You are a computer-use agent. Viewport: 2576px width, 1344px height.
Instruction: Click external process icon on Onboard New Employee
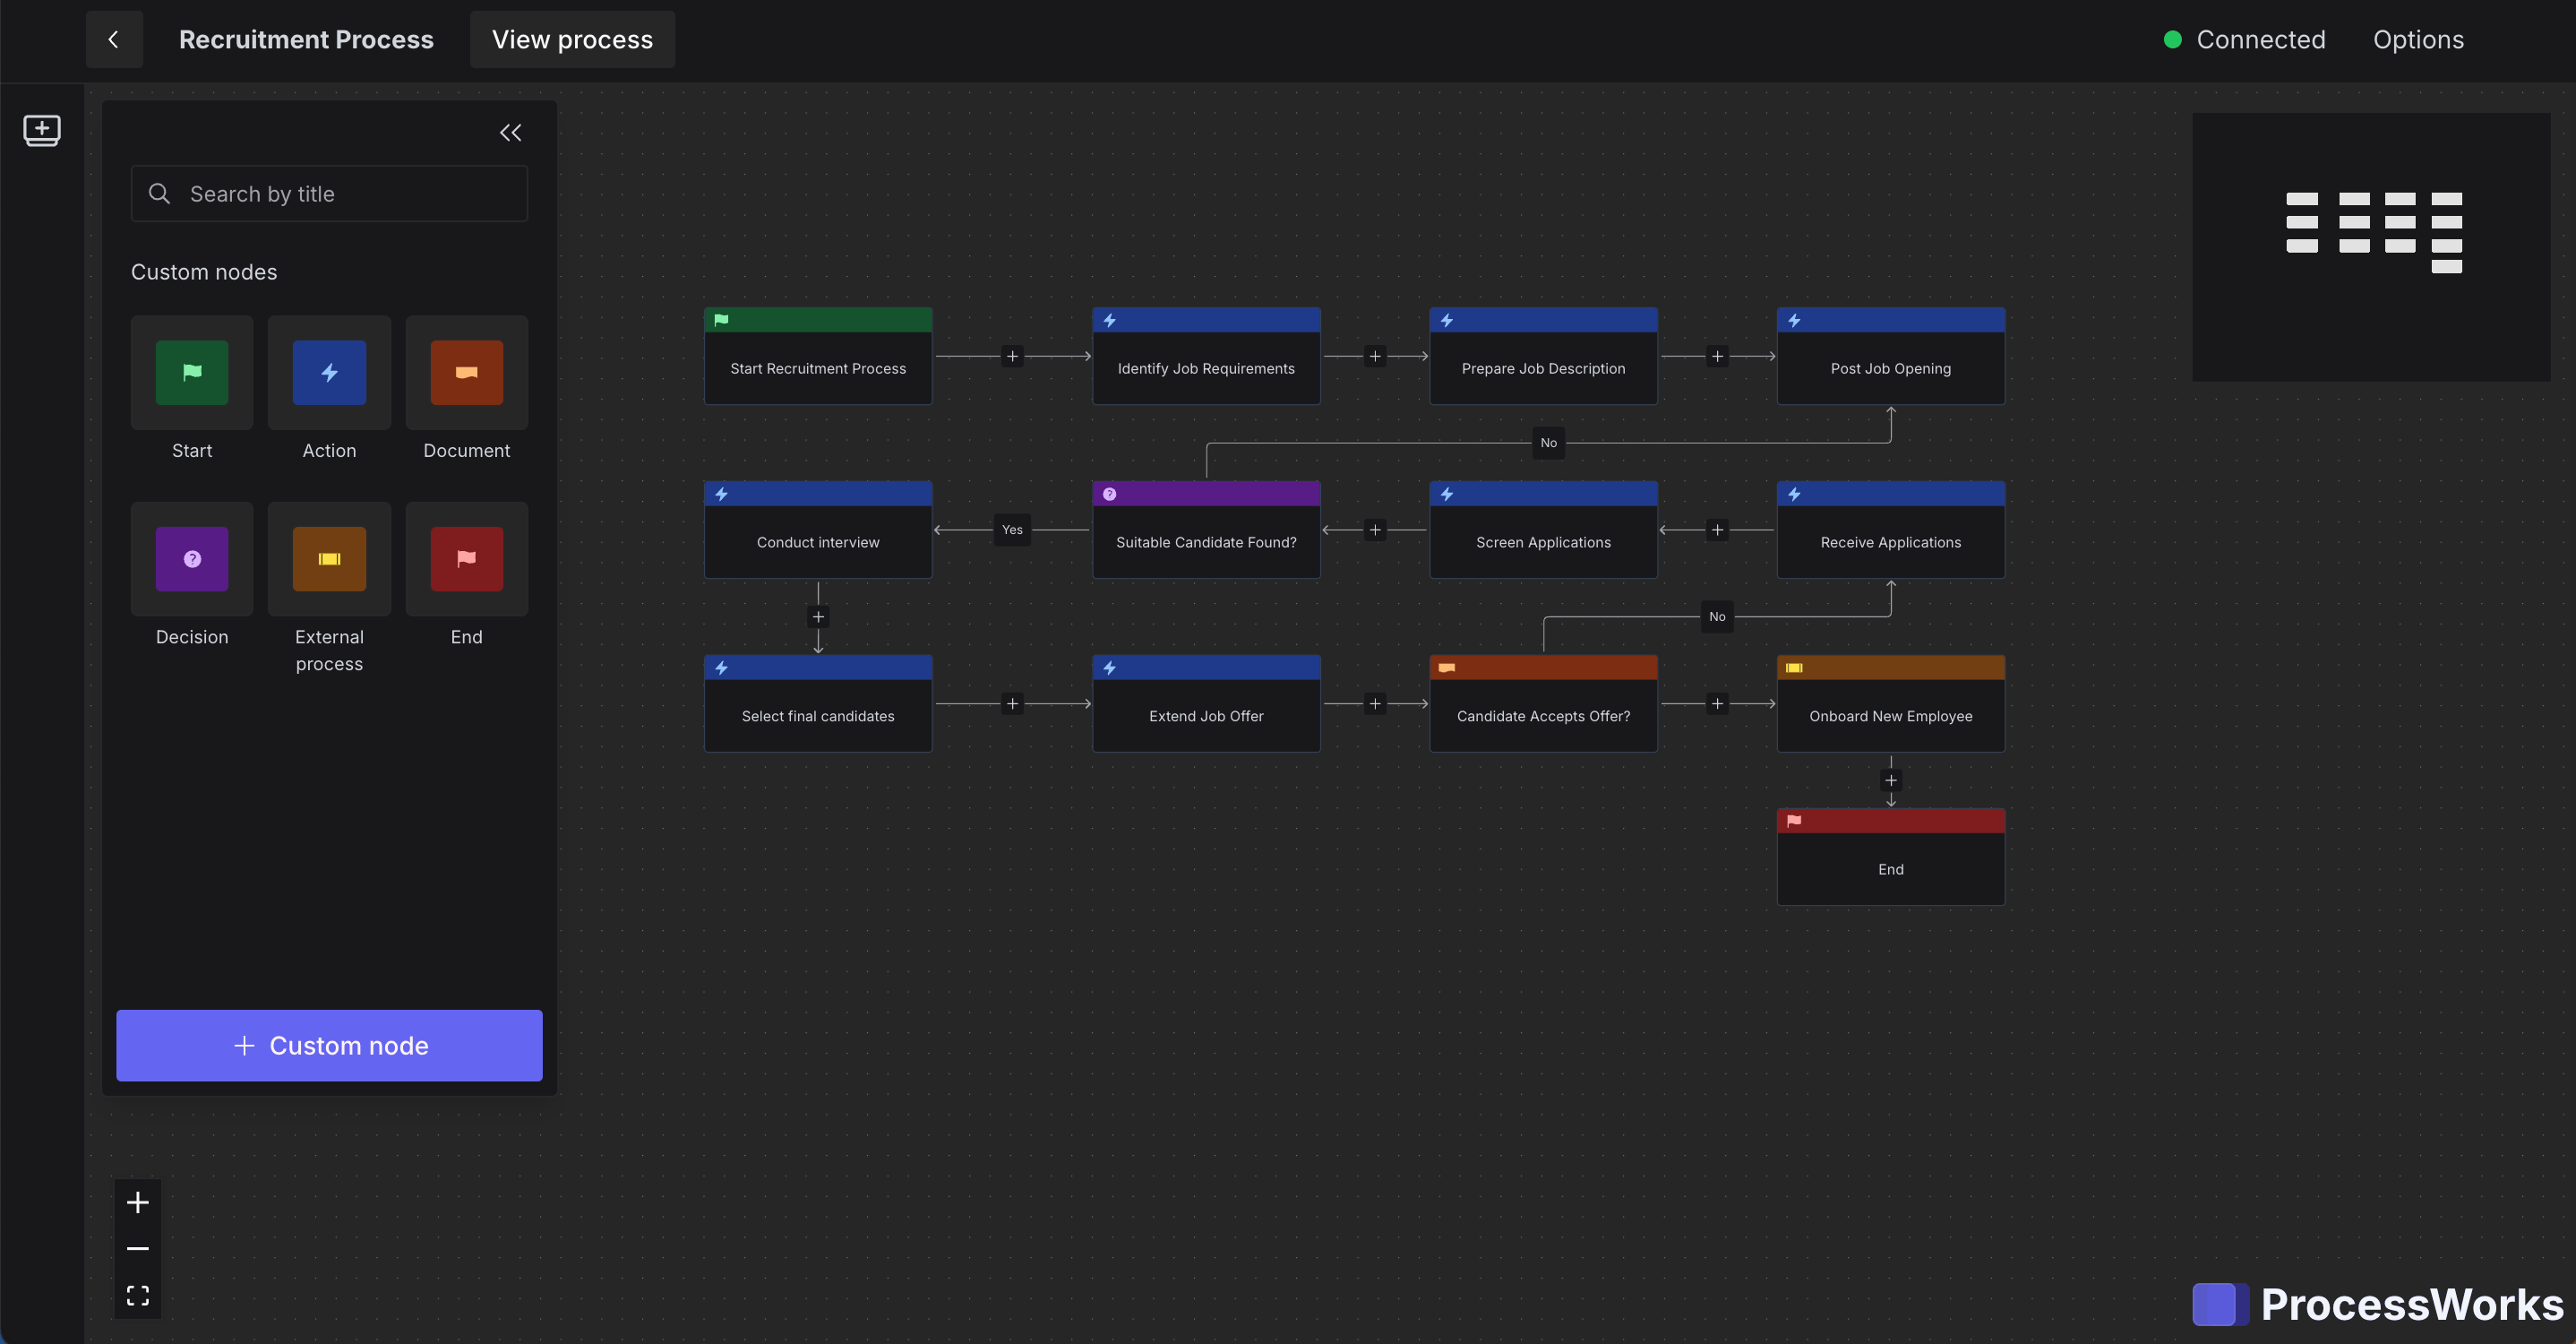point(1794,668)
